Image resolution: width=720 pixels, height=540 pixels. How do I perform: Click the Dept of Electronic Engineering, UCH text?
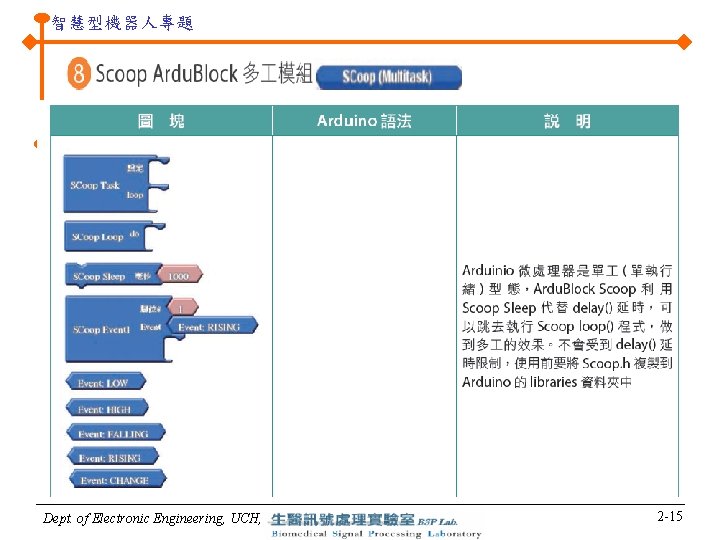[152, 518]
